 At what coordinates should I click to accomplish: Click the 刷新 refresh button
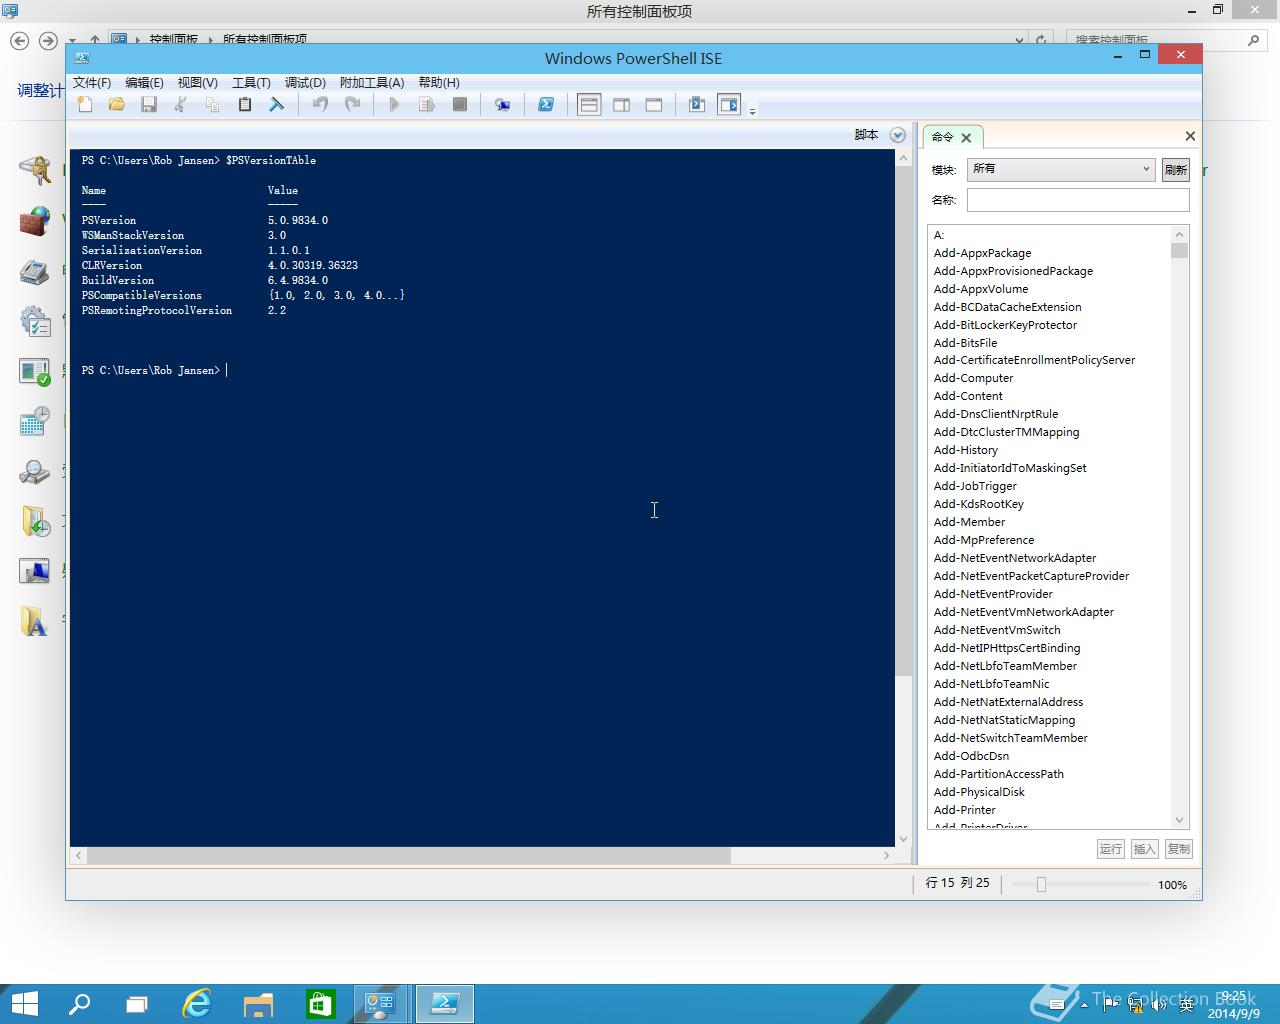tap(1175, 170)
